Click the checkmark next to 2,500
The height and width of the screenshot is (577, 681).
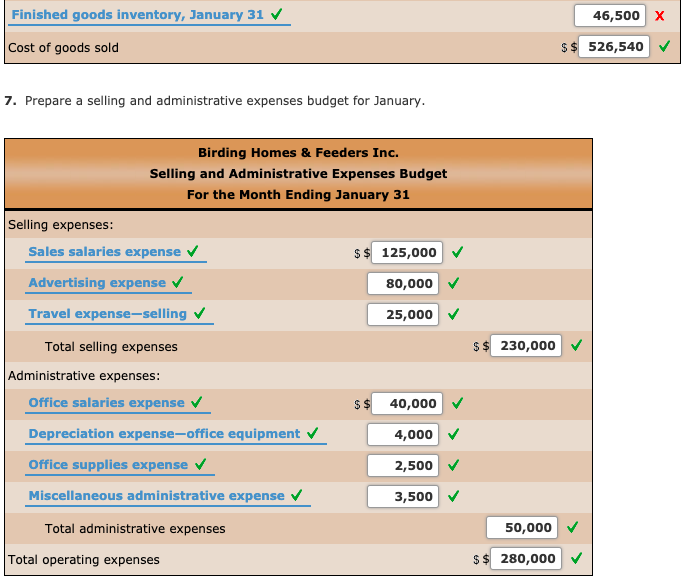coord(453,465)
